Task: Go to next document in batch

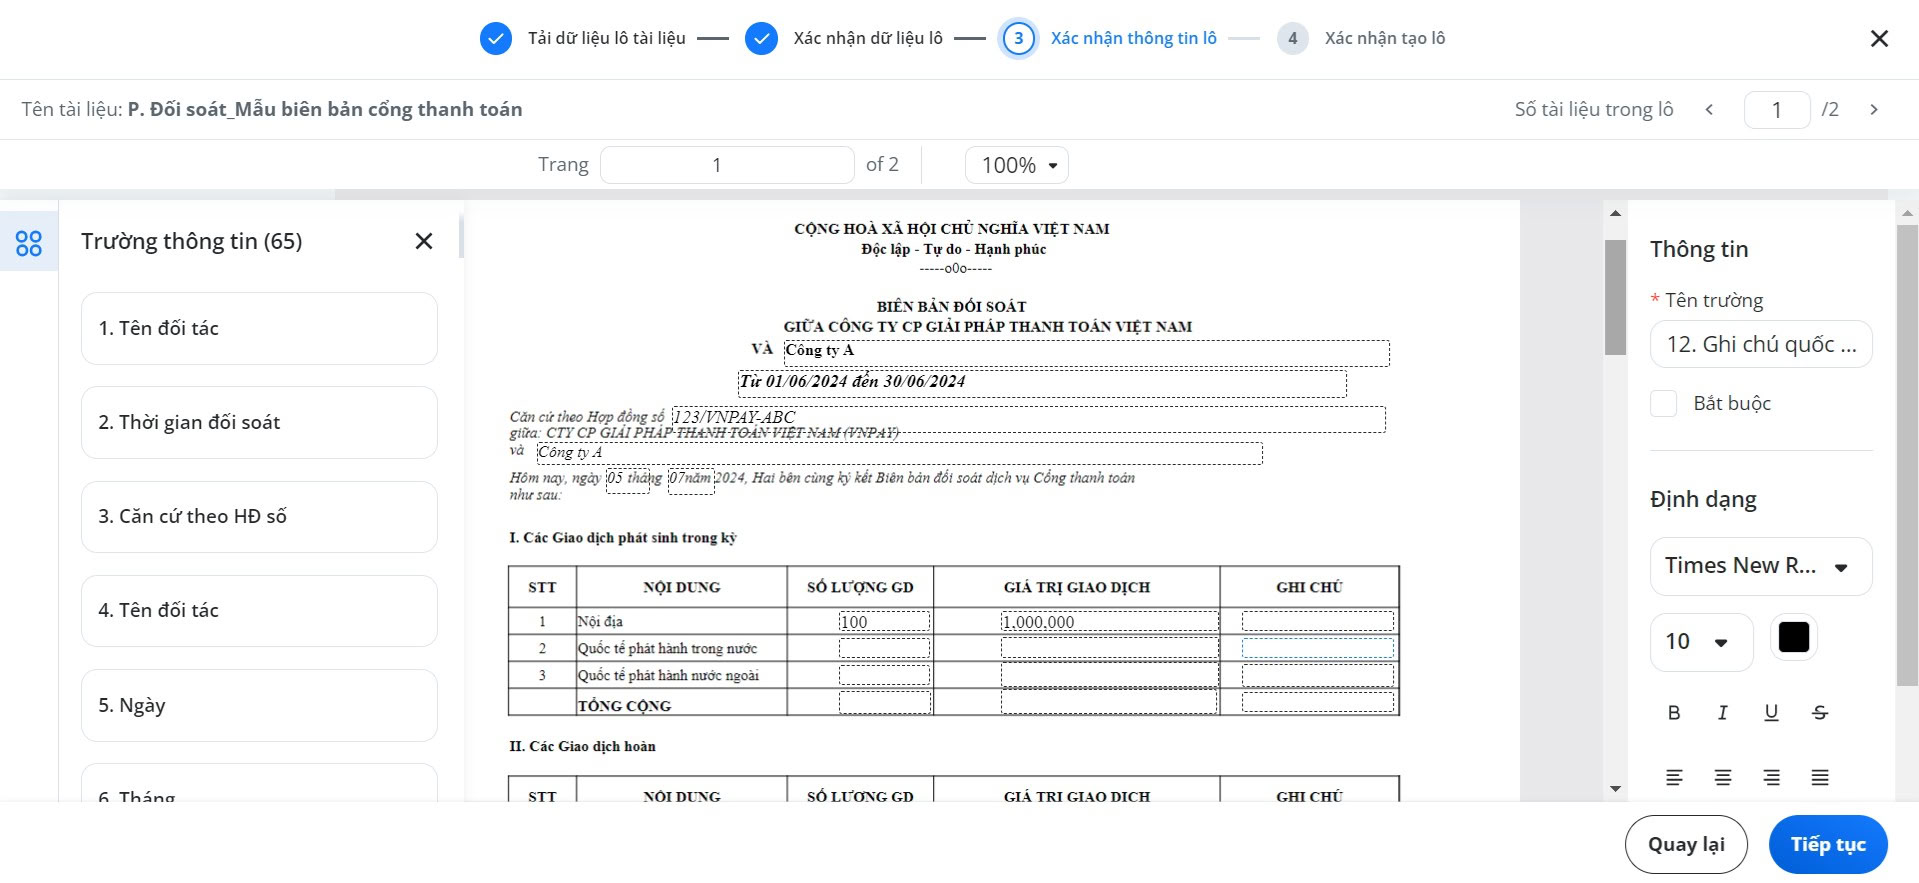Action: tap(1874, 110)
